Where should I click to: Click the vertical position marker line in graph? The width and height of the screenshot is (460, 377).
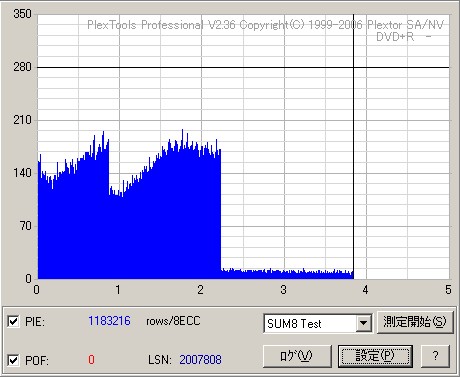coord(353,147)
